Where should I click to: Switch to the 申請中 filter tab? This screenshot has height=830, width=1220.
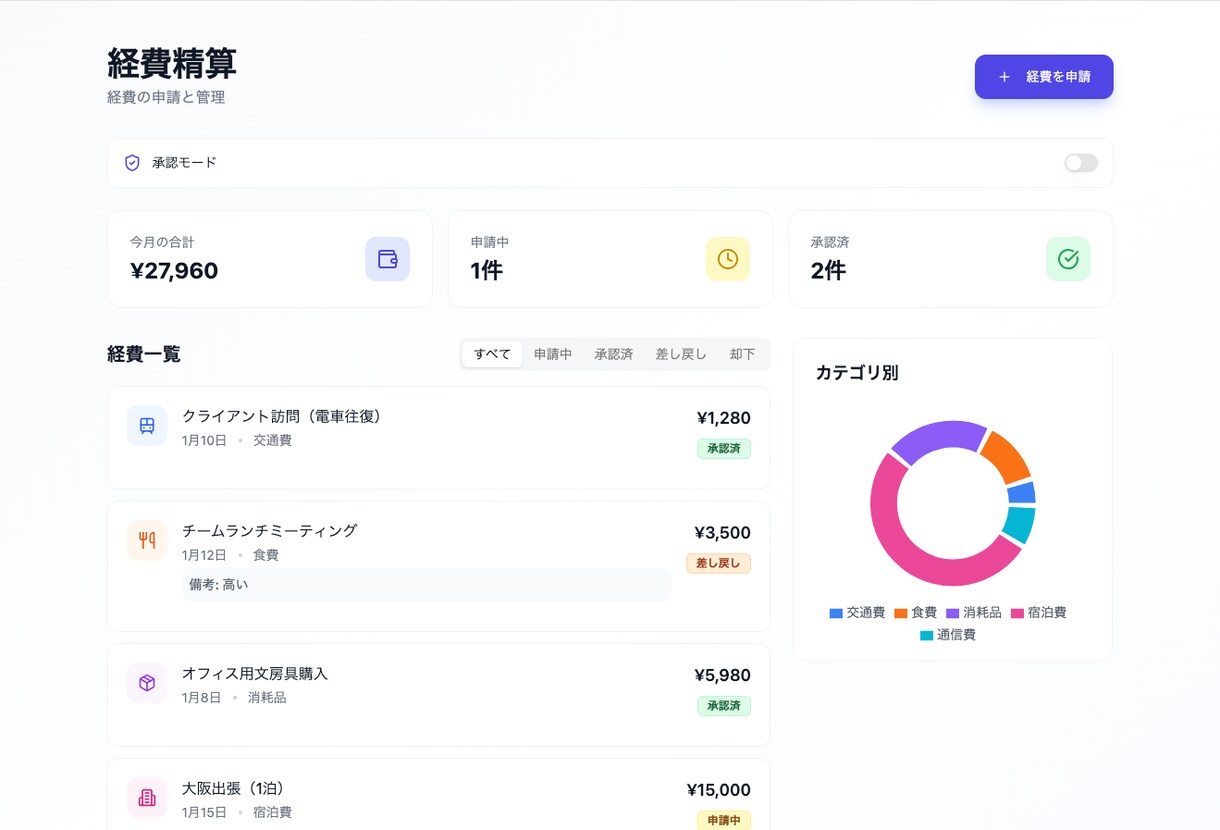(x=553, y=354)
